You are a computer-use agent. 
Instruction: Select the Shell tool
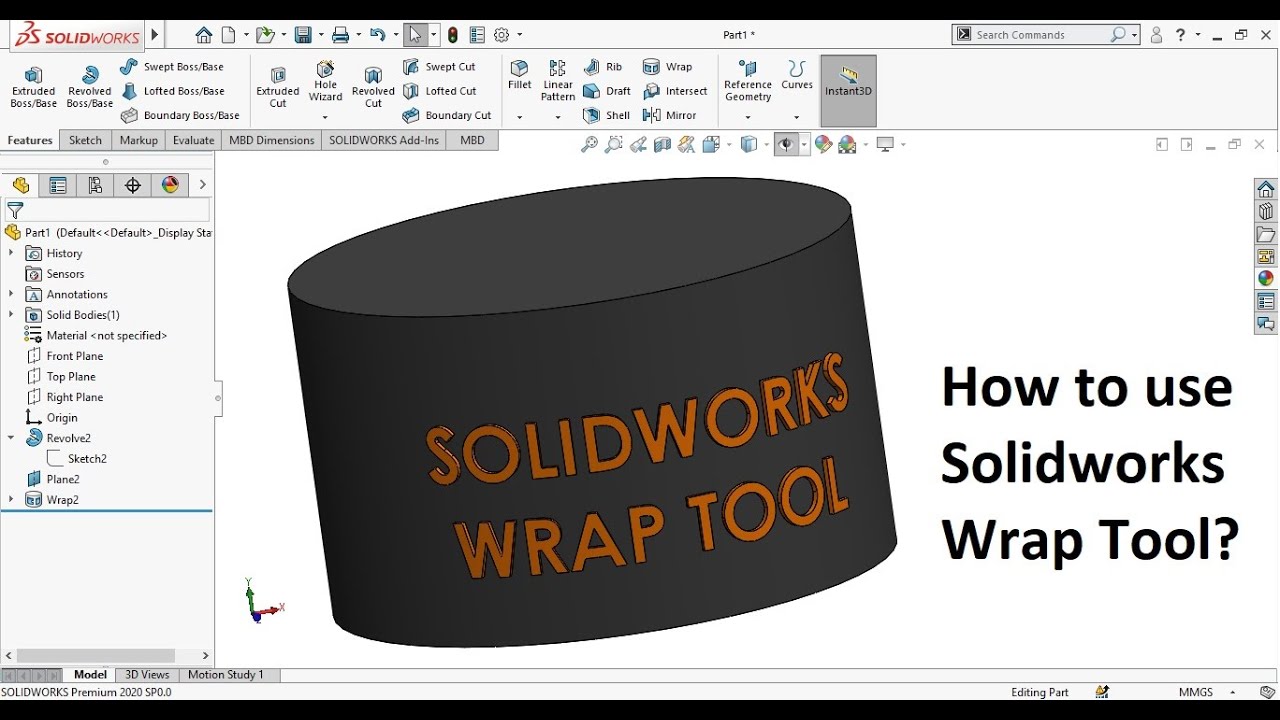607,115
